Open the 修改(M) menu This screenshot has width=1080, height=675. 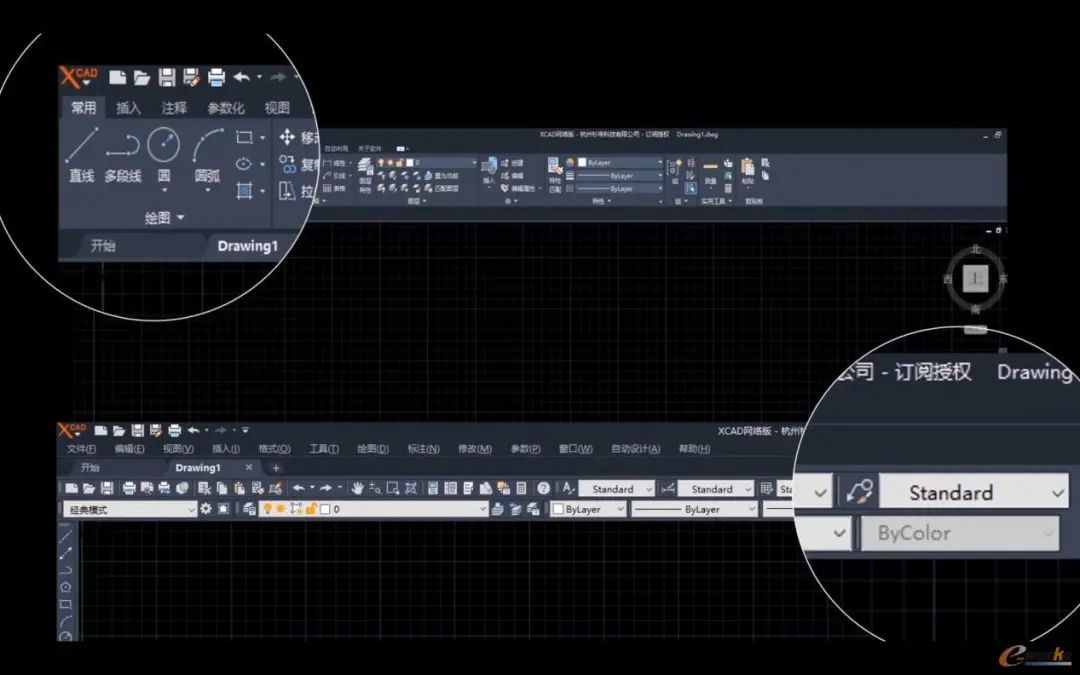(x=475, y=449)
